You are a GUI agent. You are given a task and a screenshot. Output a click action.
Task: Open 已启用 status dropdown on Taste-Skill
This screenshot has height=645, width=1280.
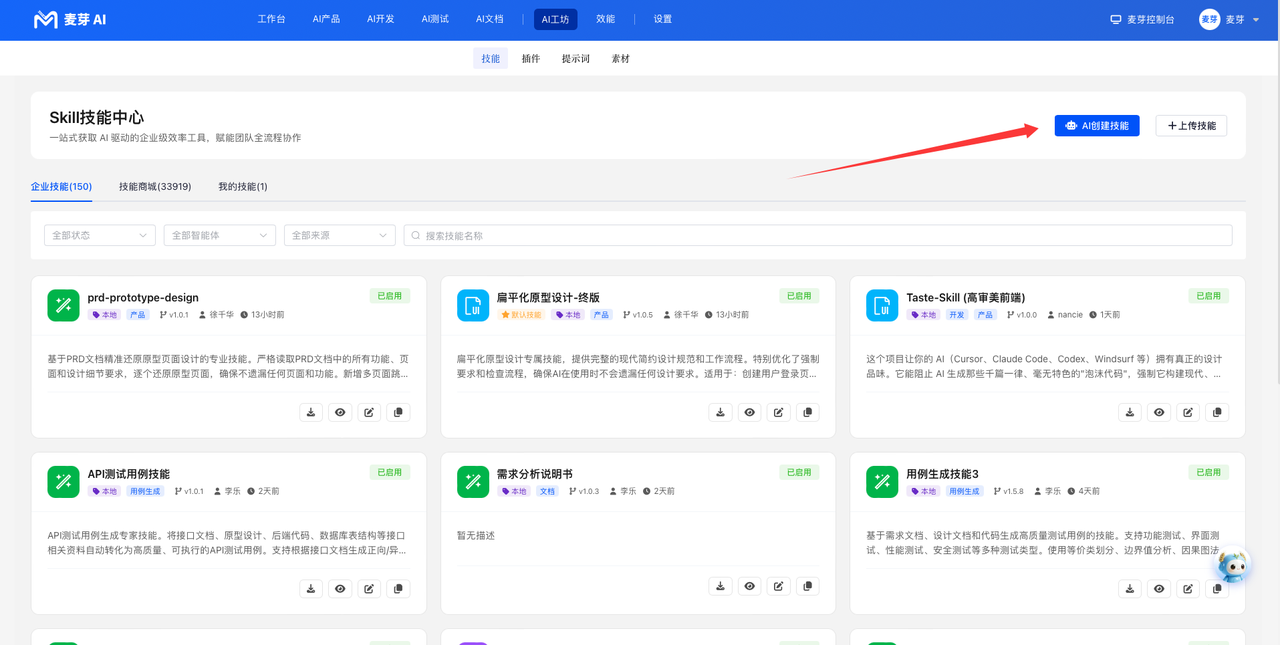tap(1208, 296)
